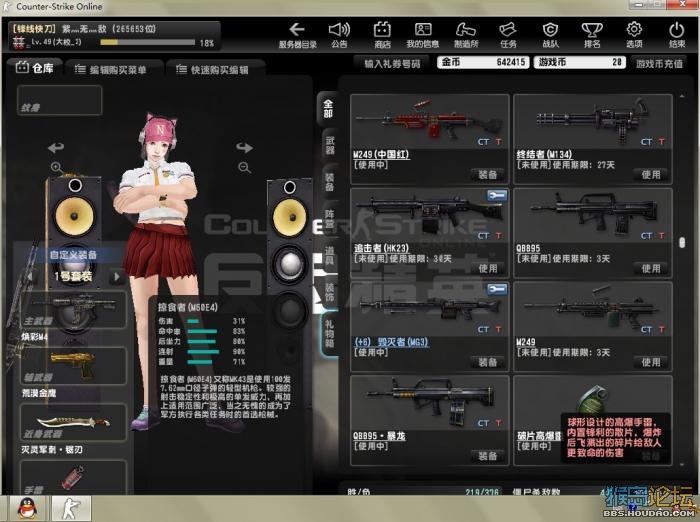Click 装备 button for QB895·暴龙
Screen dimensions: 700x522
pos(488,456)
